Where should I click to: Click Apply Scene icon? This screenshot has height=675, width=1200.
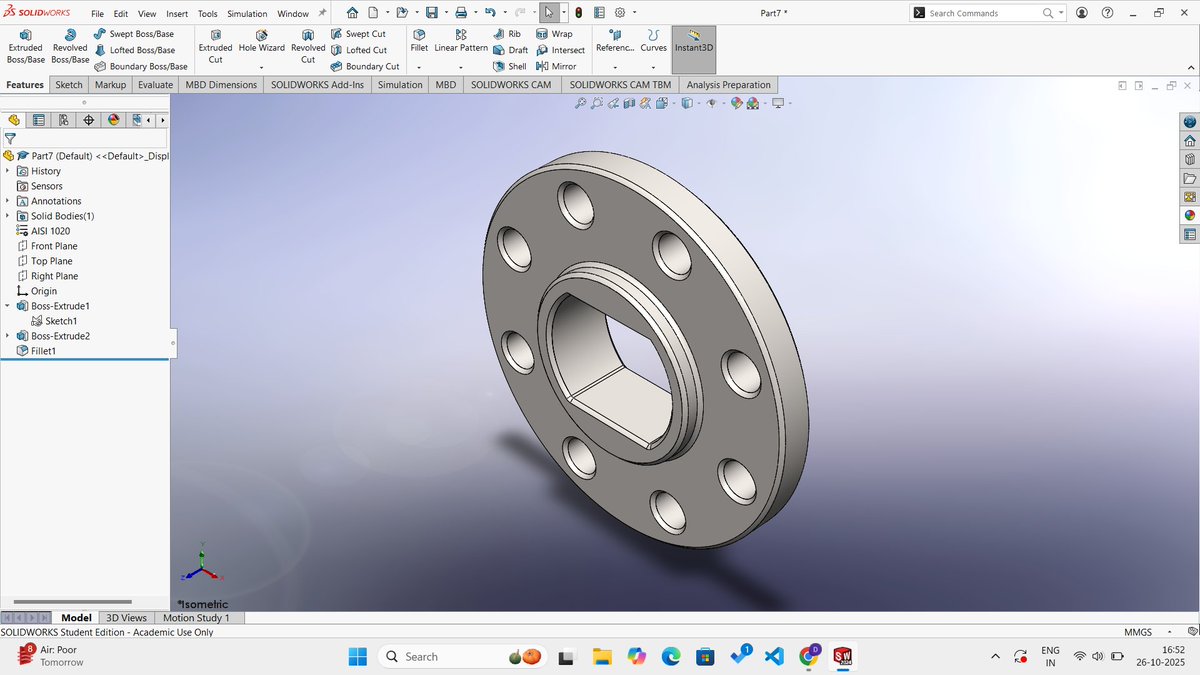tap(755, 103)
